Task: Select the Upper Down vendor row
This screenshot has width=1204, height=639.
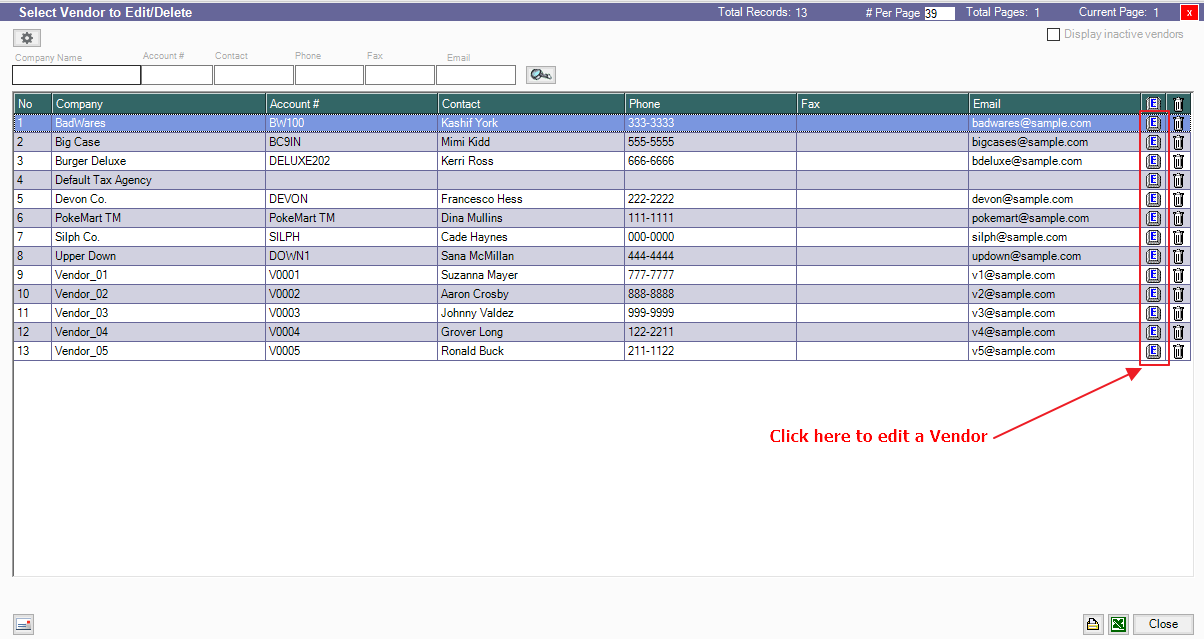Action: tap(158, 256)
